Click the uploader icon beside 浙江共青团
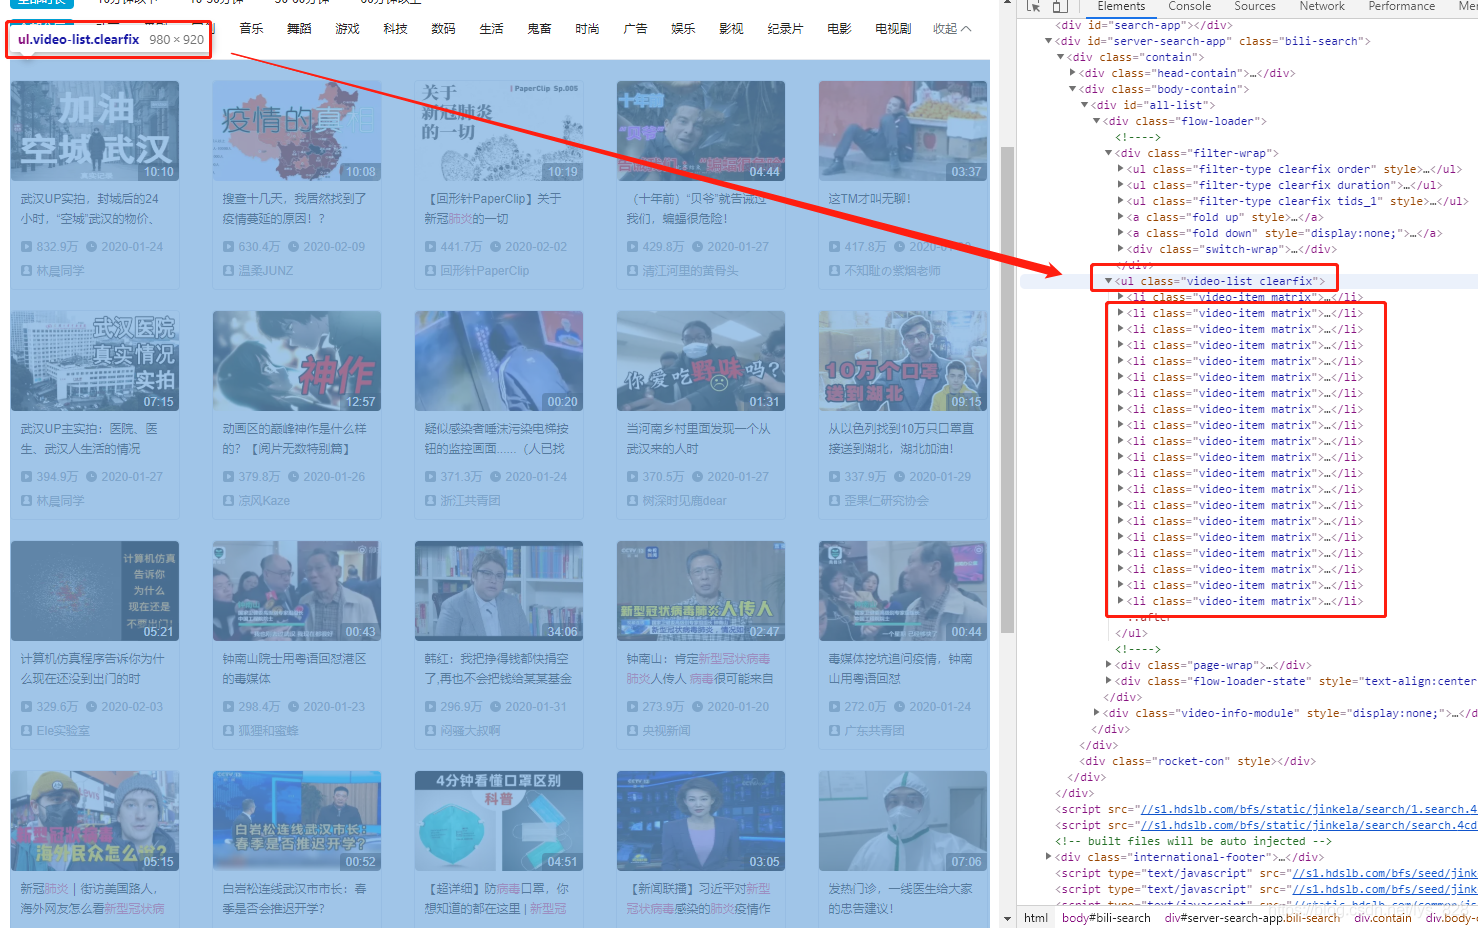1478x928 pixels. coord(430,501)
